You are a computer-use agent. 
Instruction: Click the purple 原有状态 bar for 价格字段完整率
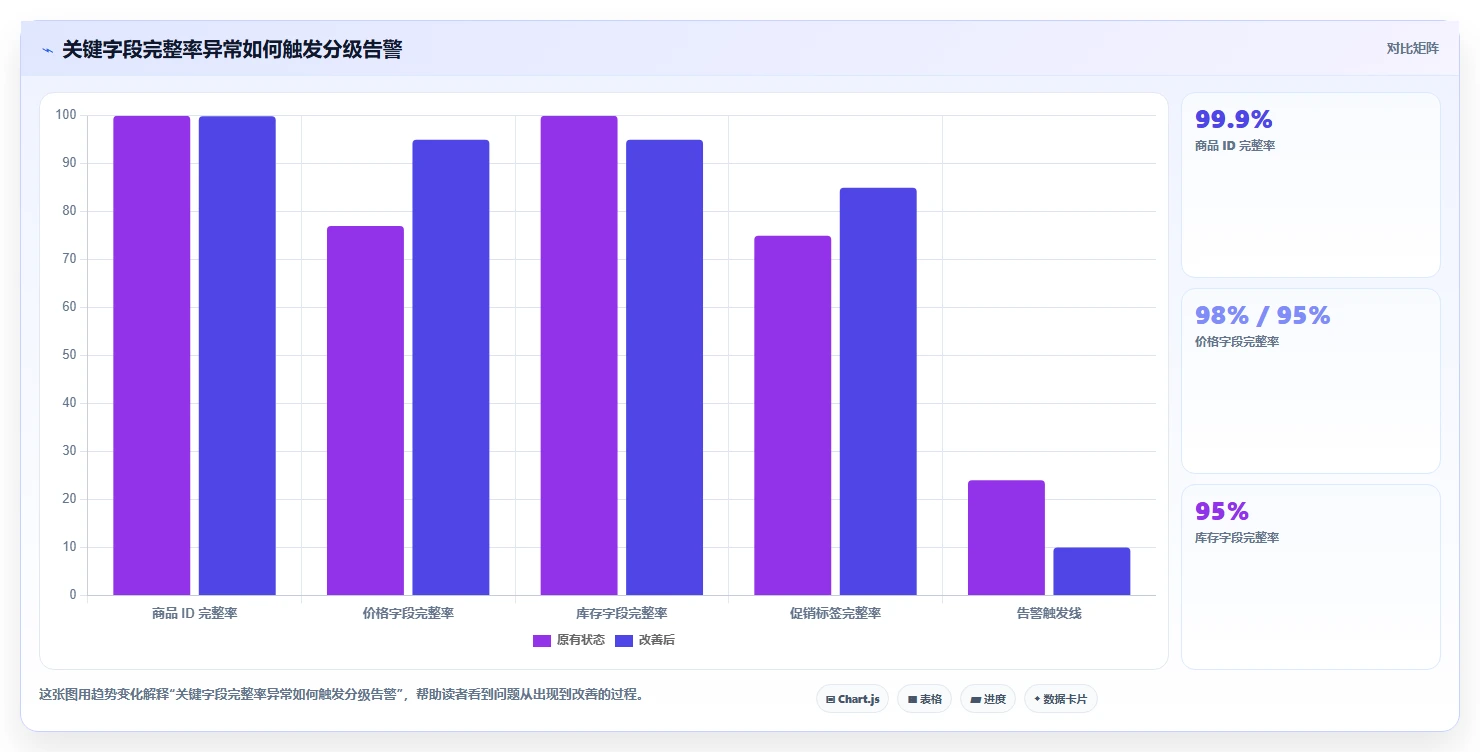(x=365, y=411)
